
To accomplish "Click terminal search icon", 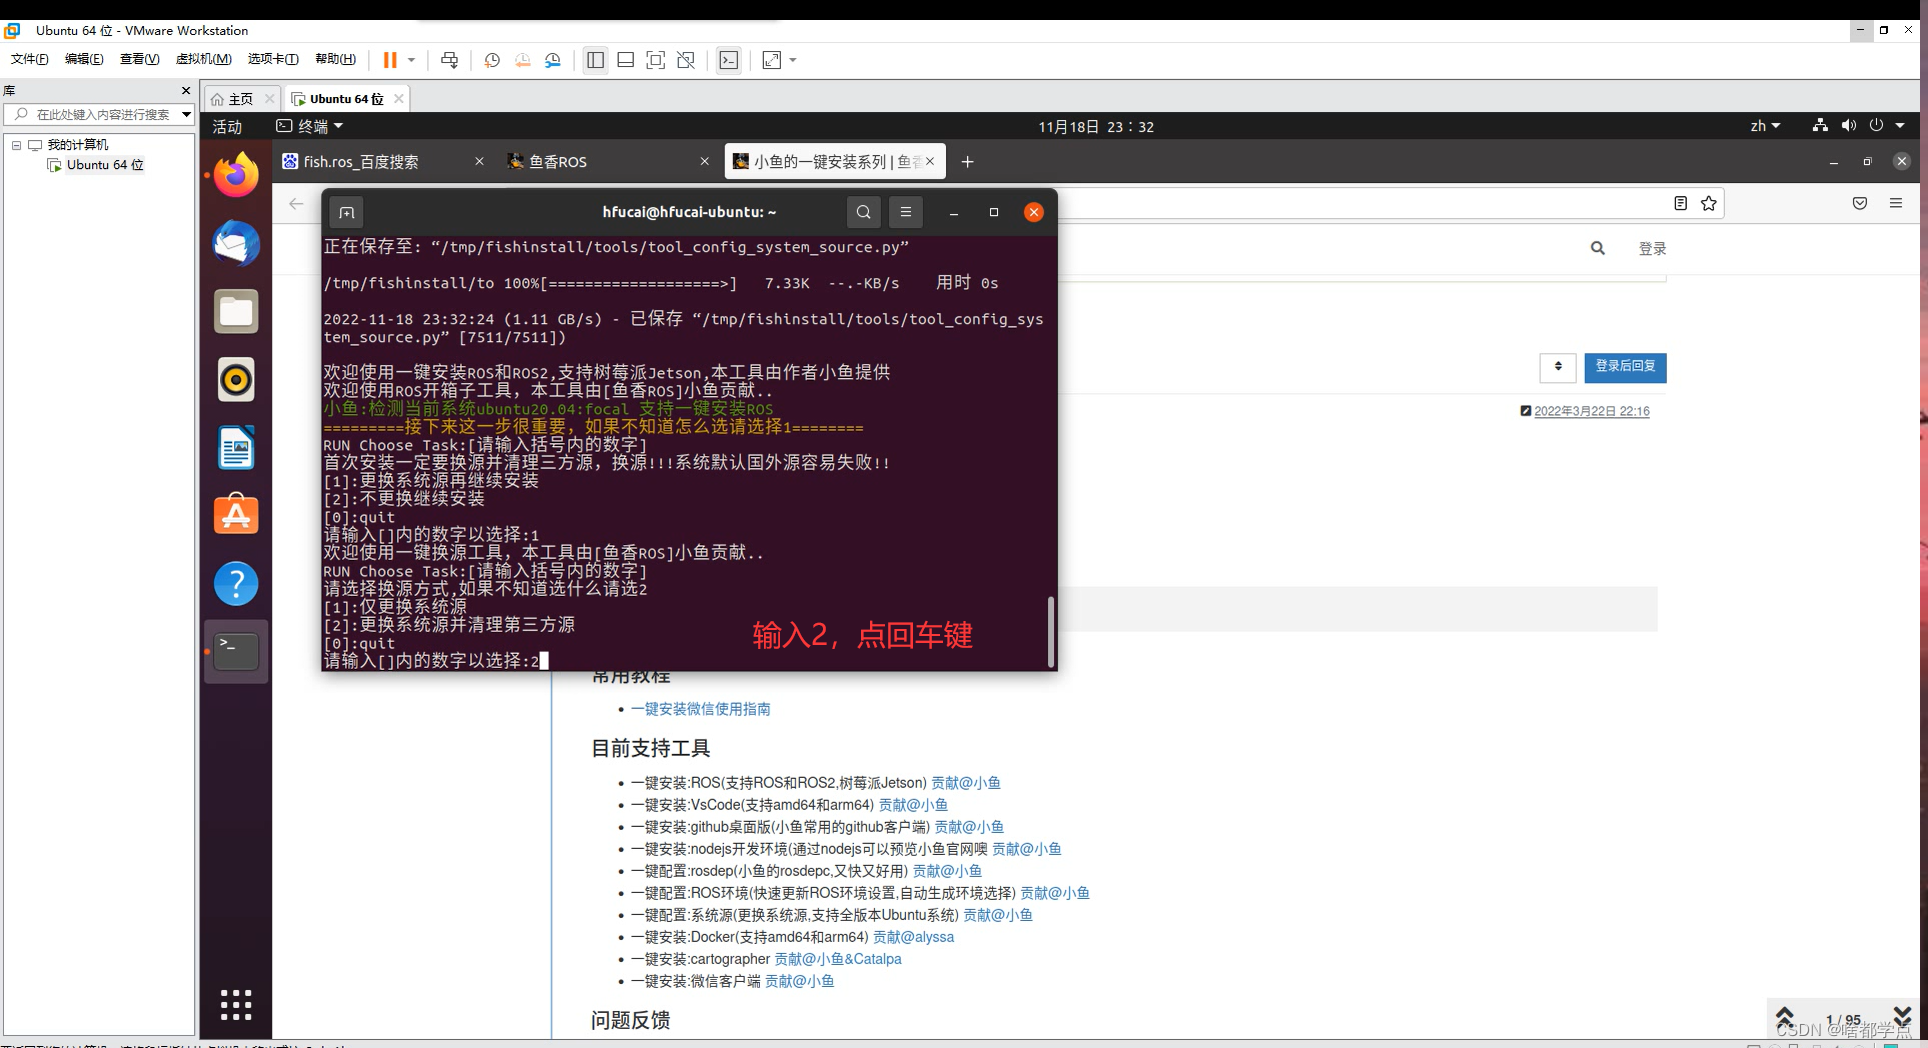I will pyautogui.click(x=864, y=212).
